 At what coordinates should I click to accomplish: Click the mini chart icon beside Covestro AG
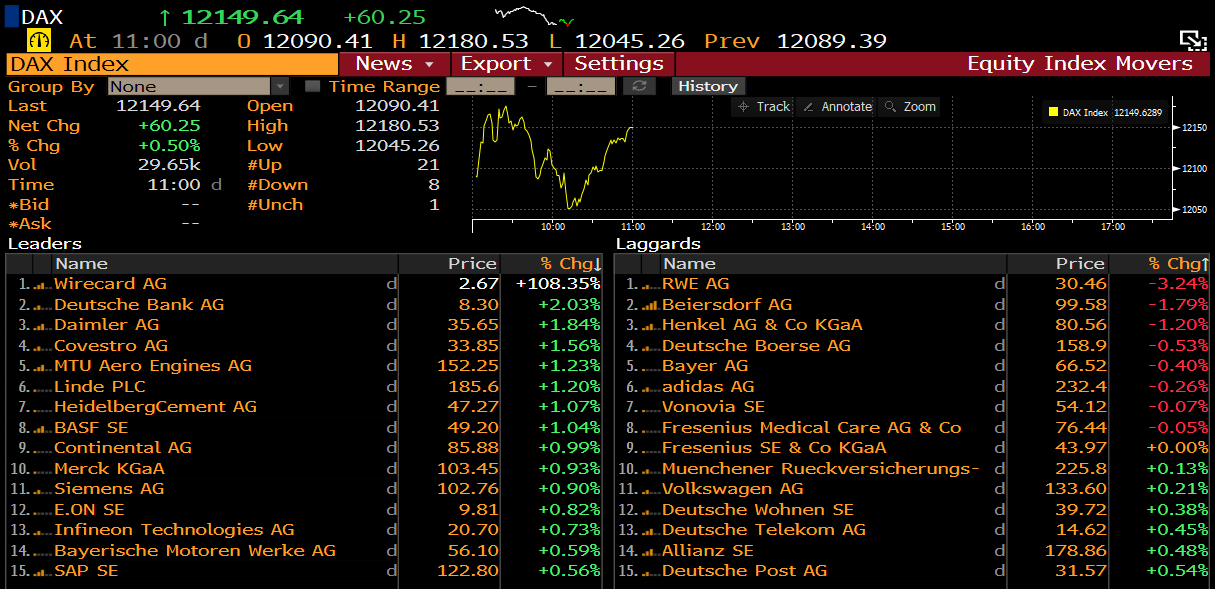click(x=42, y=346)
